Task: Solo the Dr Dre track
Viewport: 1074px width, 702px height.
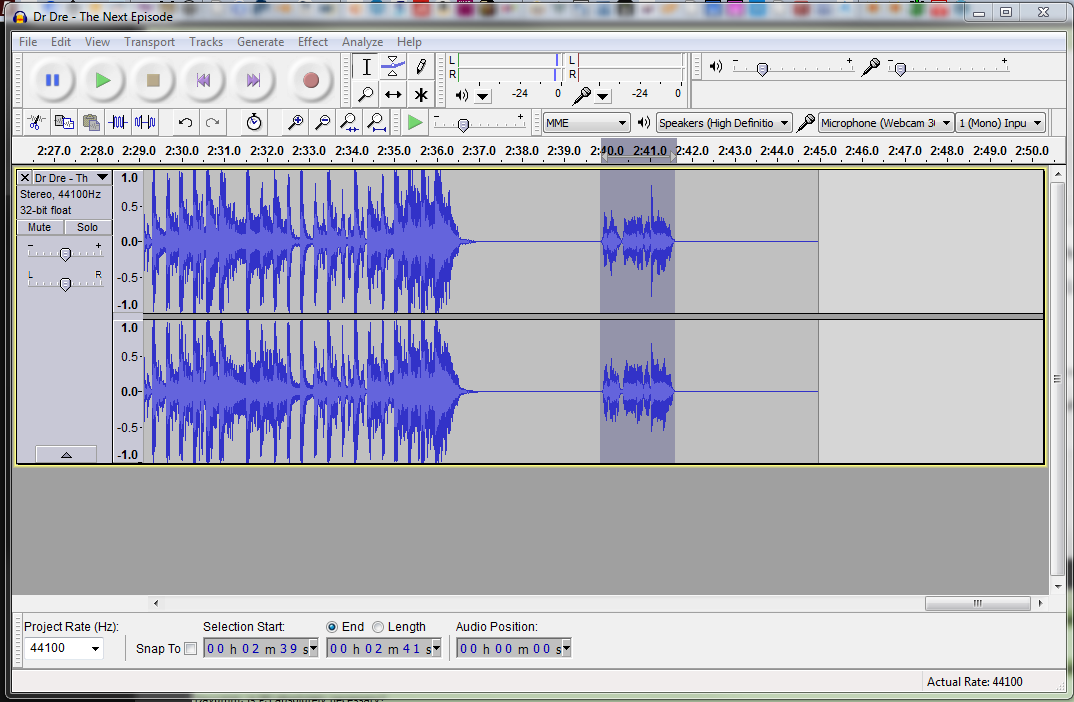Action: pos(87,227)
